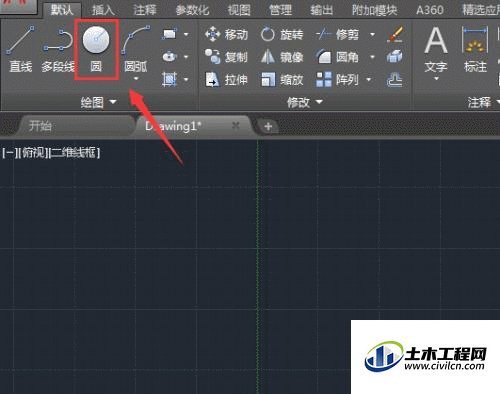
Task: Select the Text (文字) tool
Action: (x=436, y=50)
